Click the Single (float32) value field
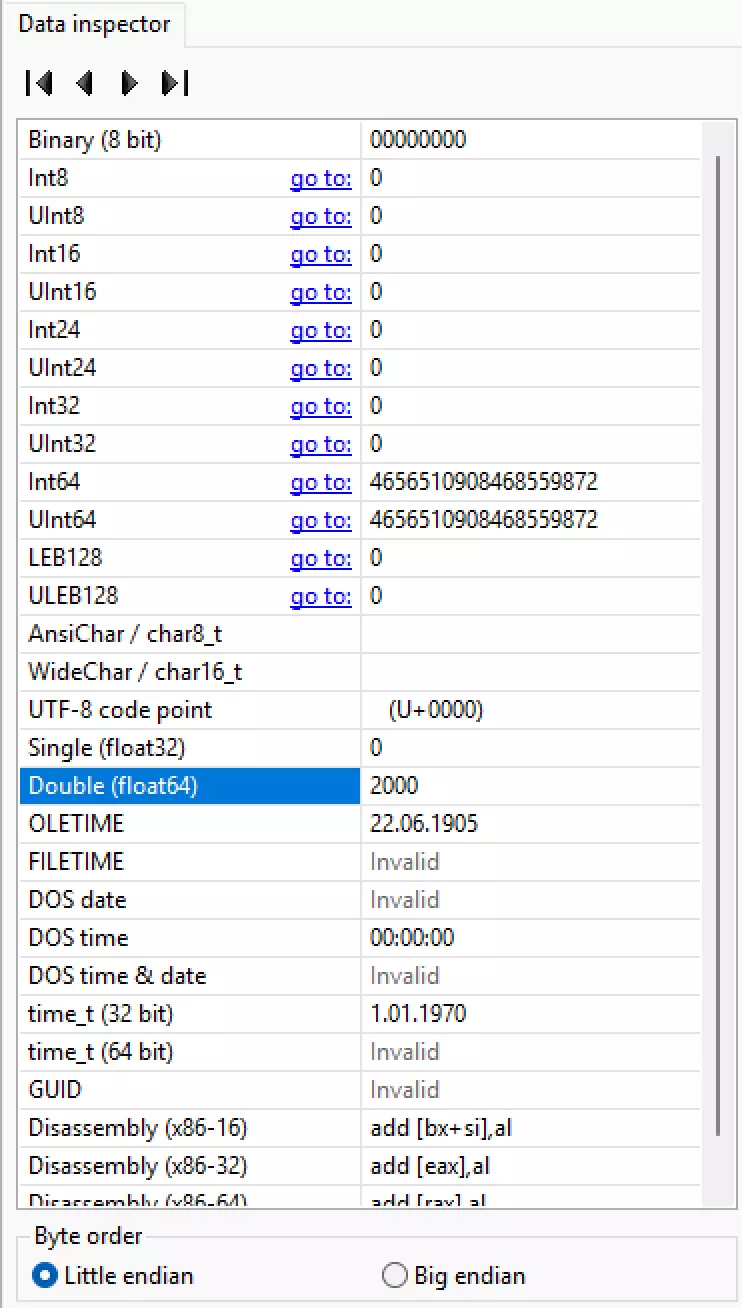Screen dimensions: 742x1308 pyautogui.click(x=530, y=748)
